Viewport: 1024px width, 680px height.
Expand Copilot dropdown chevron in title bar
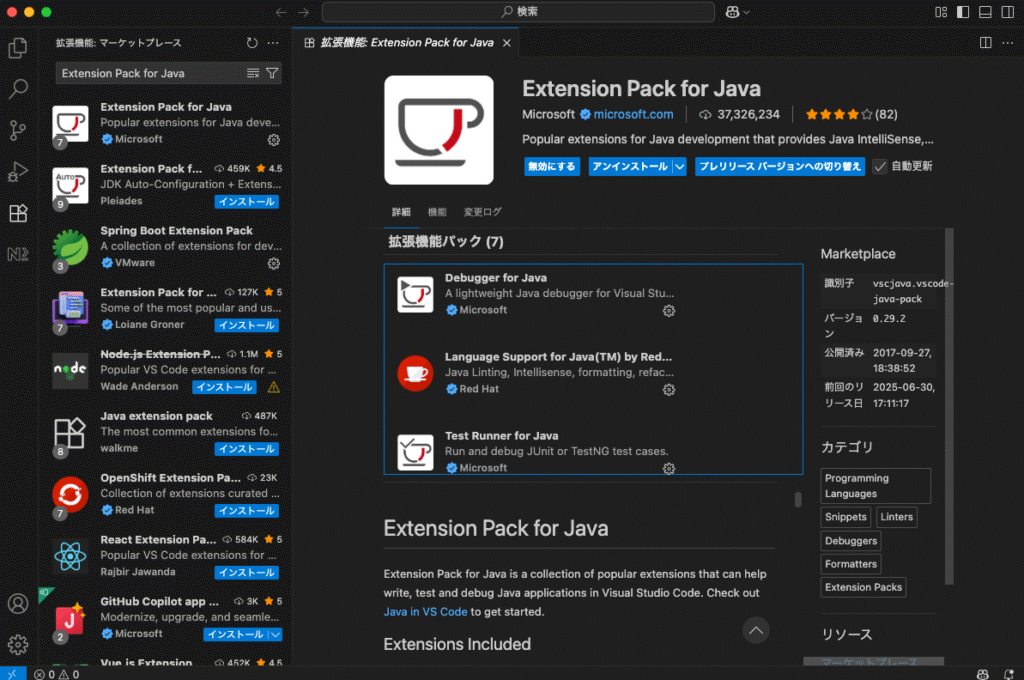coord(746,12)
